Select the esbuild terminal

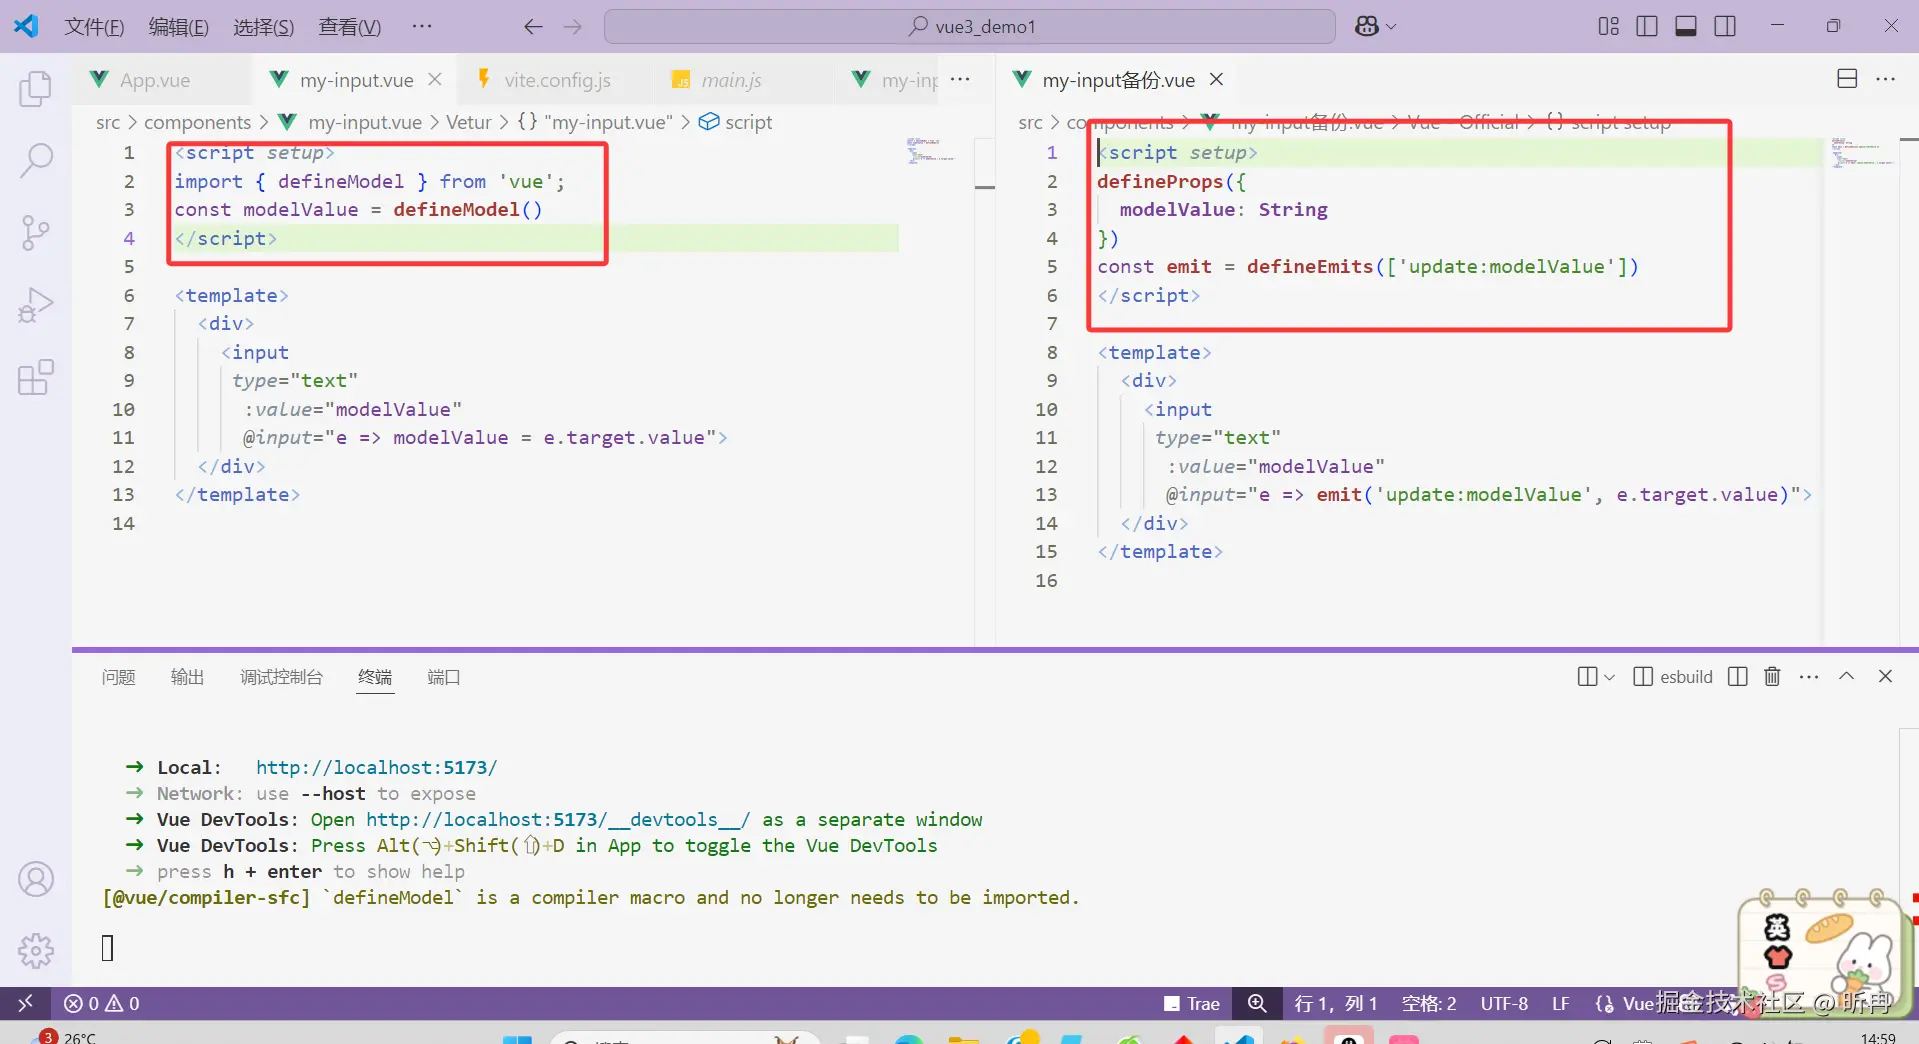(x=1673, y=677)
